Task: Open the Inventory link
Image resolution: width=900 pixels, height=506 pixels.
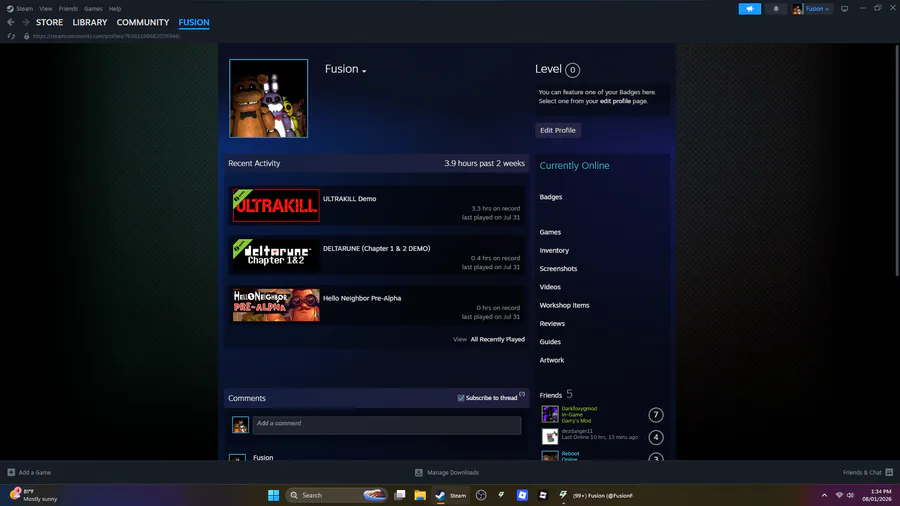Action: pyautogui.click(x=554, y=251)
